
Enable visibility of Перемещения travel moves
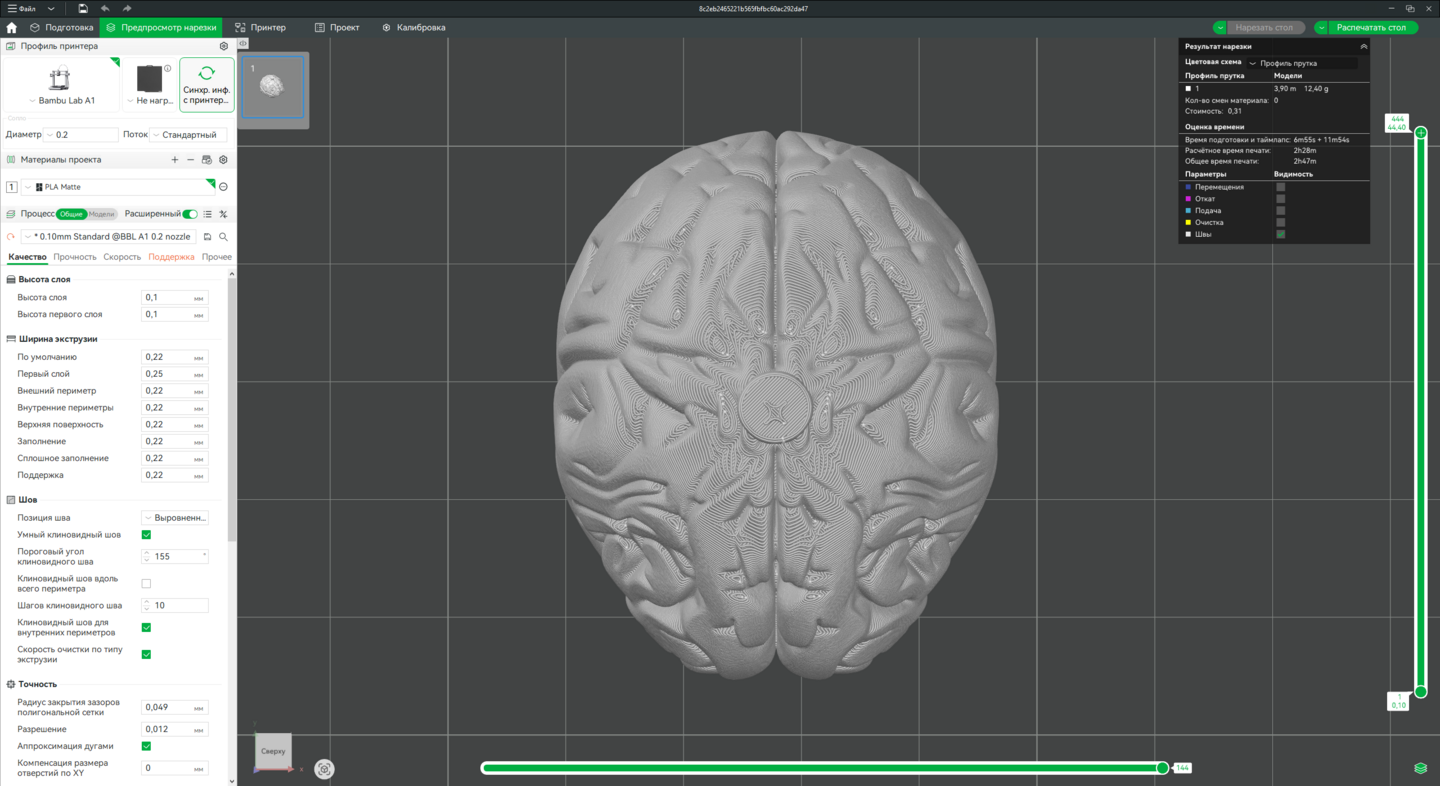(1280, 187)
